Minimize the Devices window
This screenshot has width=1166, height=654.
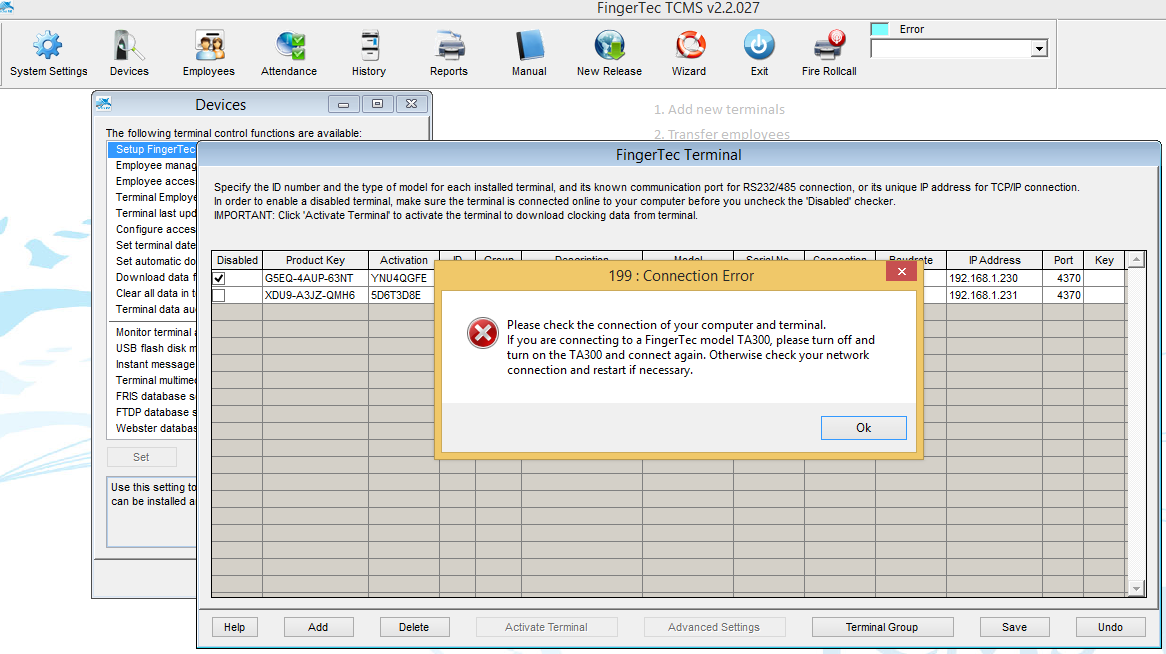coord(344,104)
